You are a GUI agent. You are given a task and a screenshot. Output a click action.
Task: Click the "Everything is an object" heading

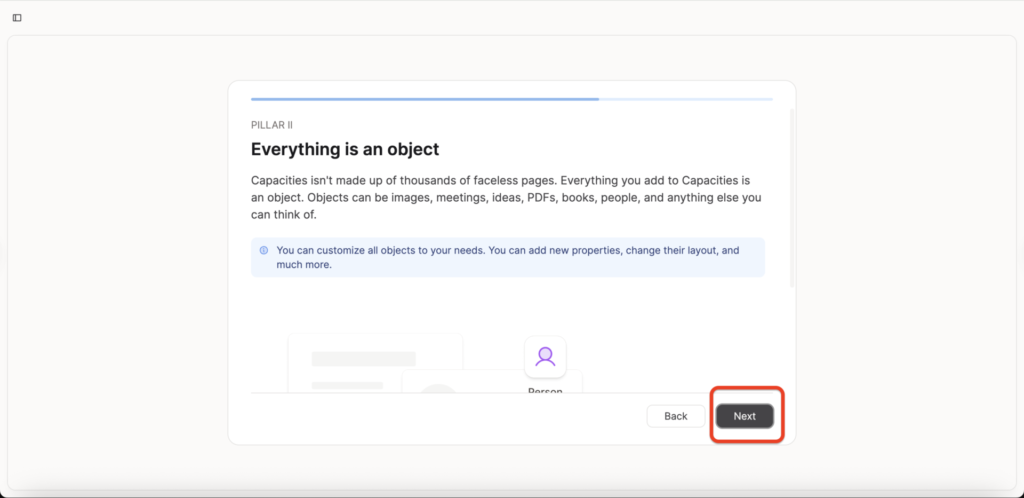click(x=345, y=149)
